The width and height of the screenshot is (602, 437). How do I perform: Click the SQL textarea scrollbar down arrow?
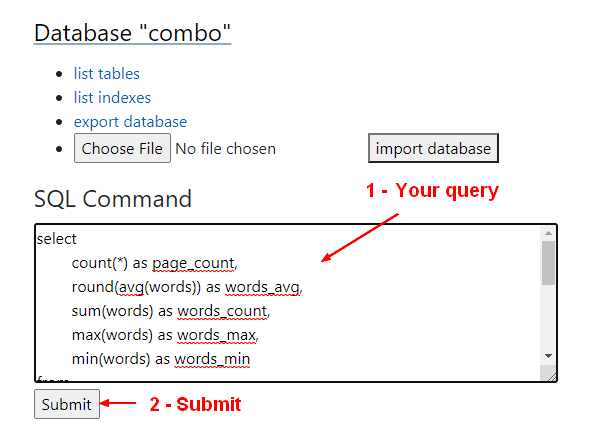point(548,355)
